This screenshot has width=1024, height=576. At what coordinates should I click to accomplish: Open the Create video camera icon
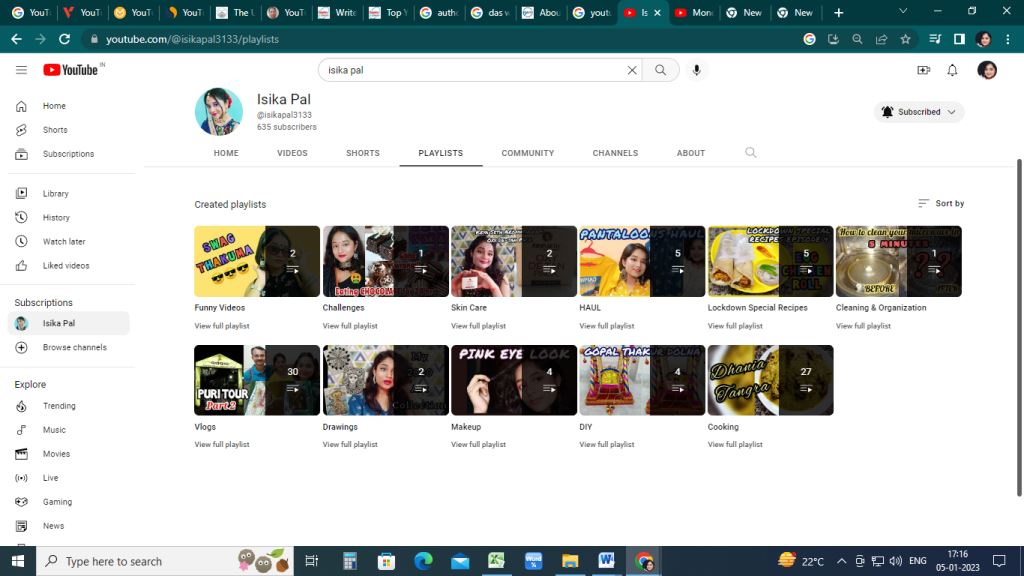pos(923,70)
